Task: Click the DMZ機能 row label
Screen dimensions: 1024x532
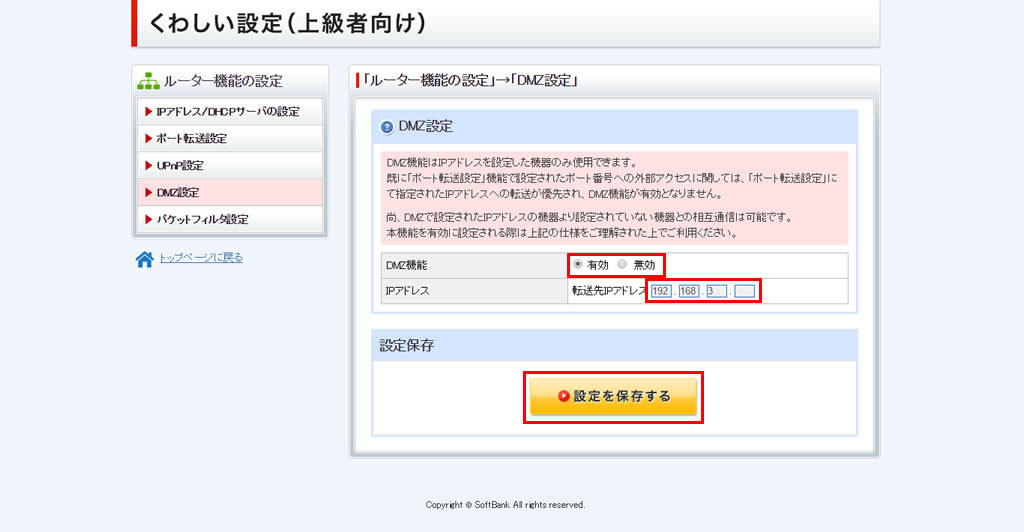Action: coord(407,266)
